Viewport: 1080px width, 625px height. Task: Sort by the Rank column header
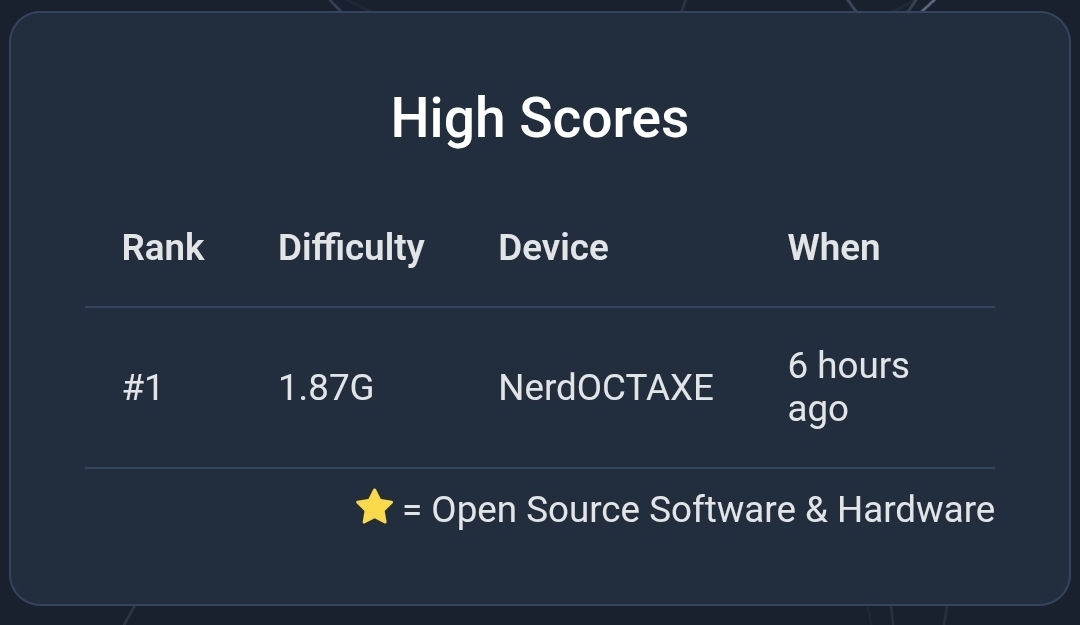pos(163,247)
